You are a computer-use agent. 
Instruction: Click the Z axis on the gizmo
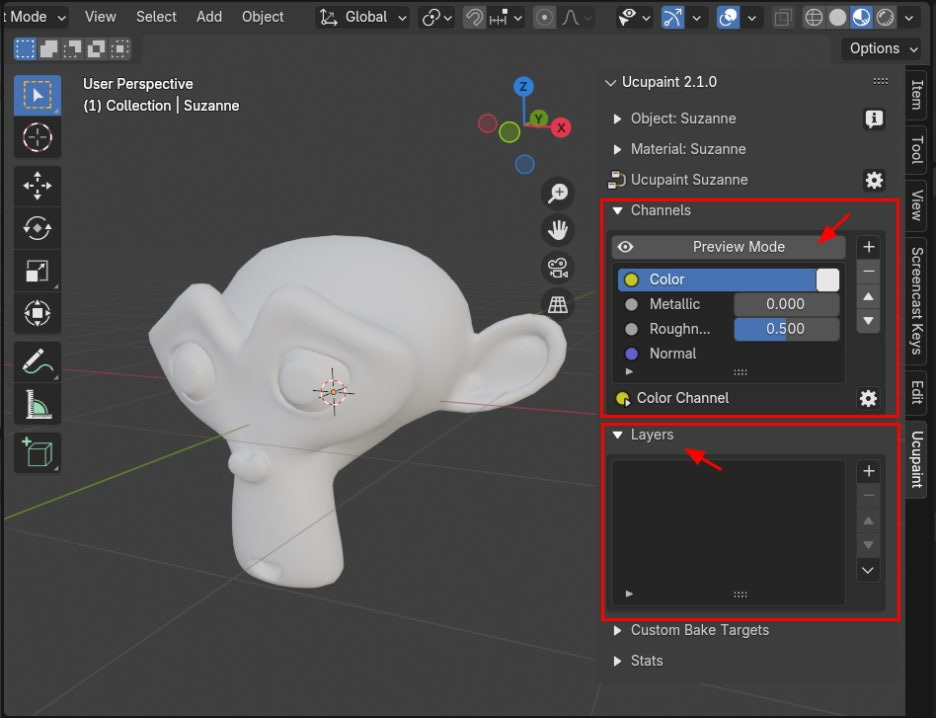point(524,87)
